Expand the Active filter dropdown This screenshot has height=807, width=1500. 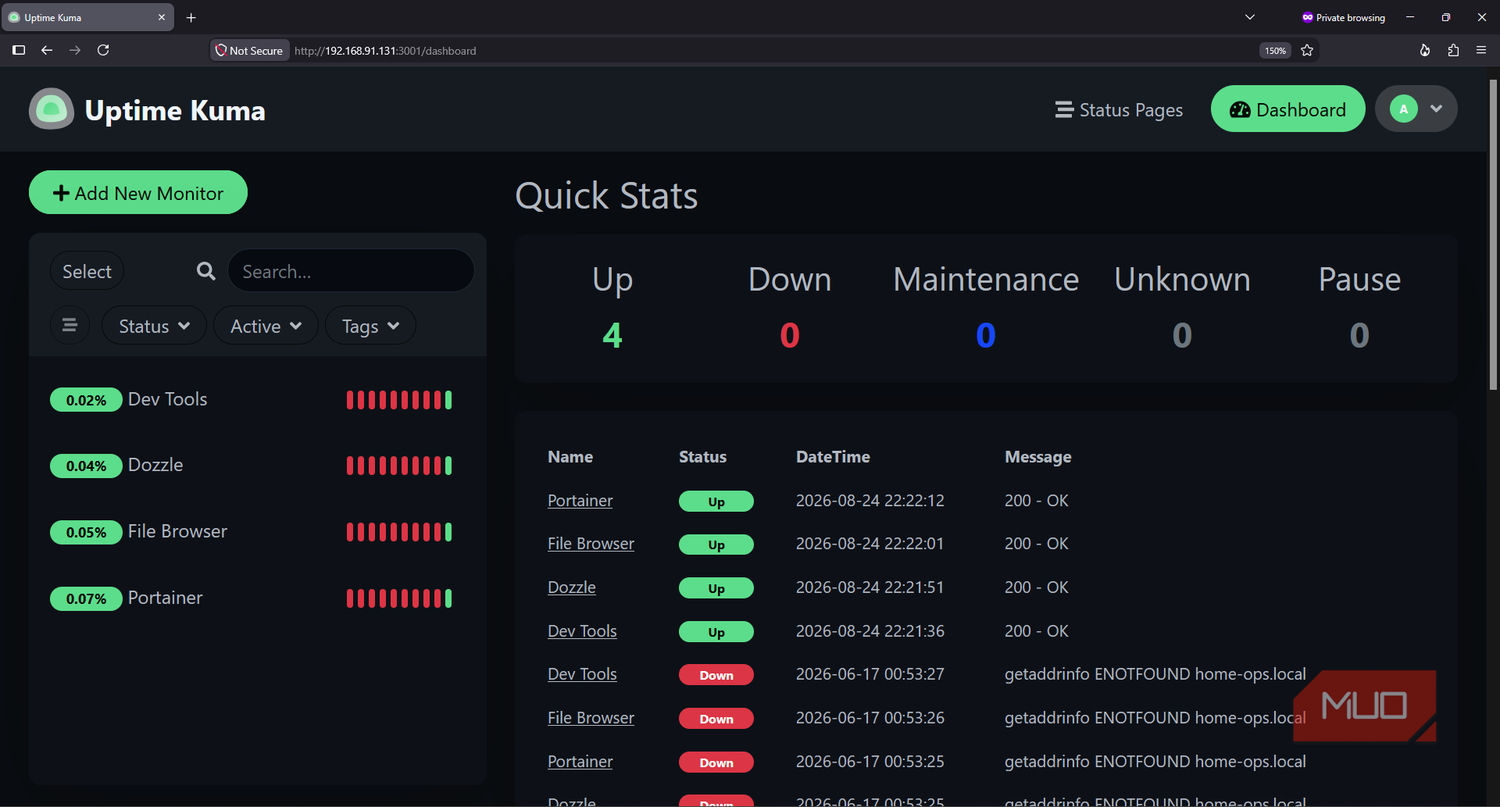266,326
